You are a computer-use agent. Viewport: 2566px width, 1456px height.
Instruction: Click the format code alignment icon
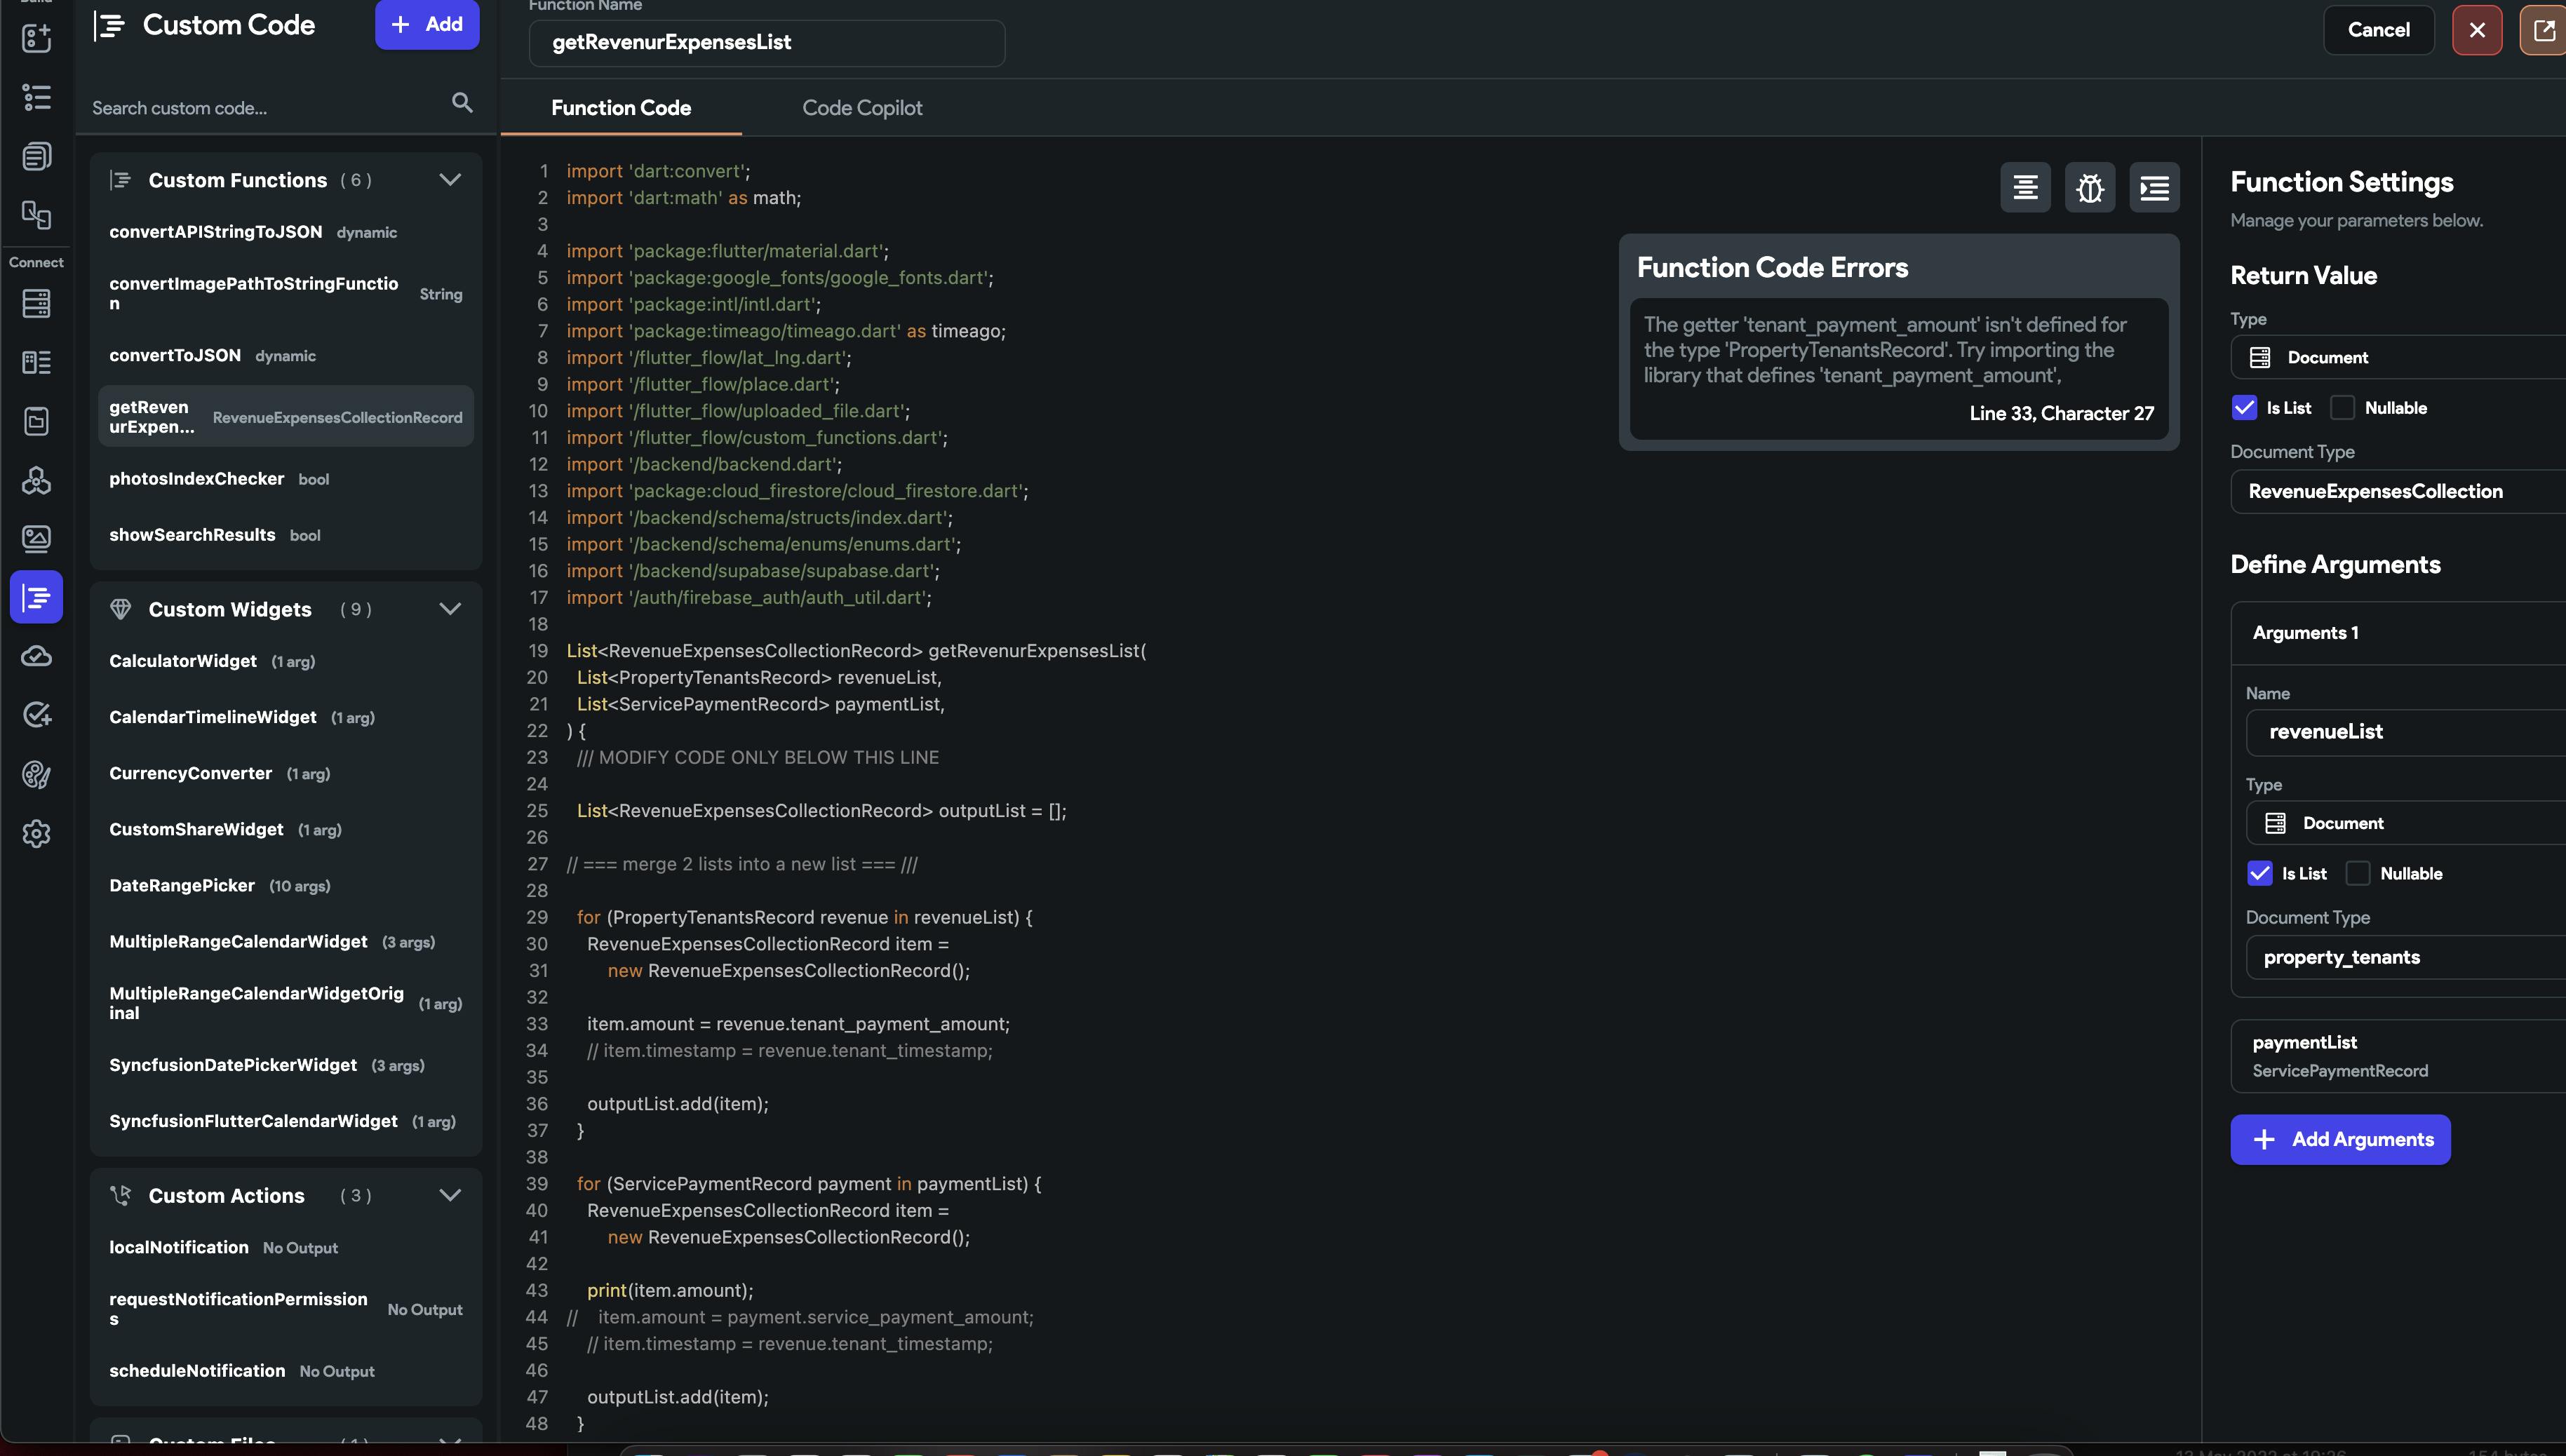coord(2025,187)
